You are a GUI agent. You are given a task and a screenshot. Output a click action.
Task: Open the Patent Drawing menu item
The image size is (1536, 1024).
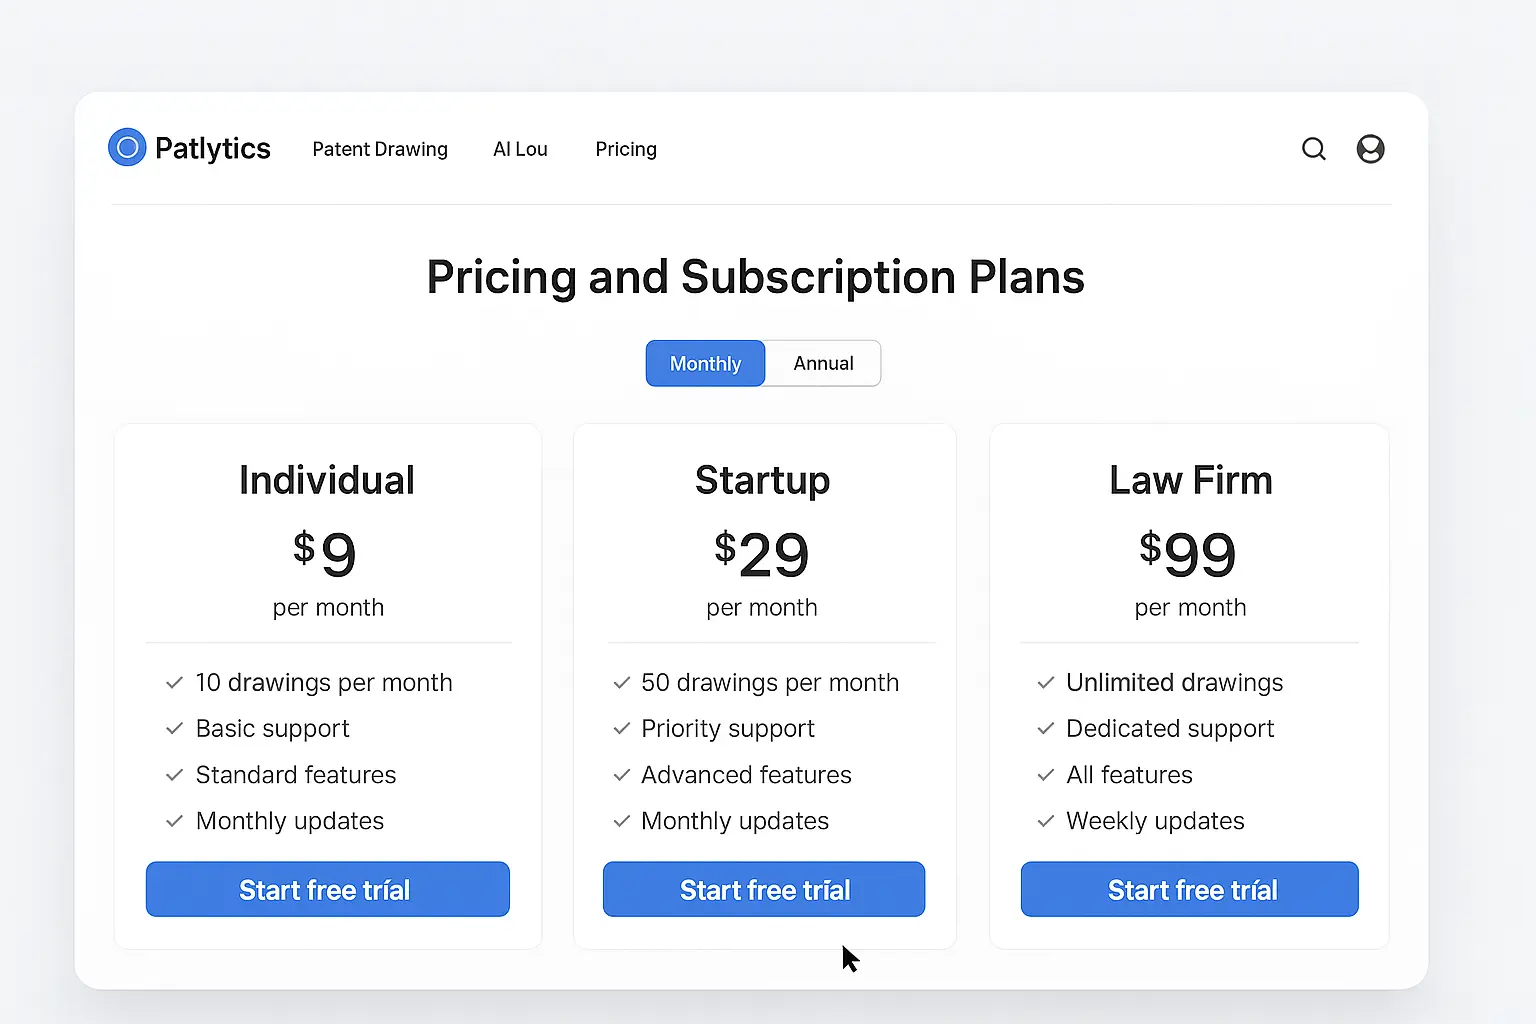click(x=380, y=149)
